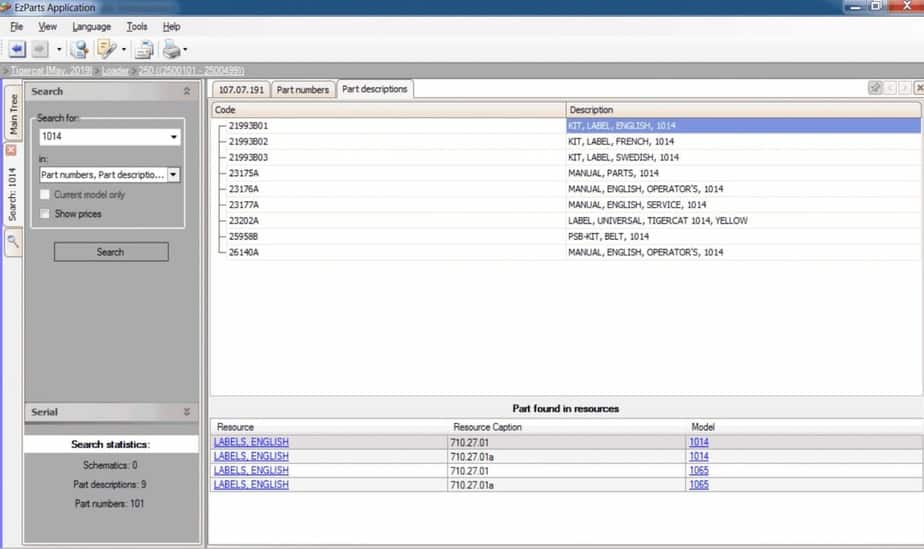The image size is (924, 549).
Task: Click the order list documents icon
Action: click(x=144, y=49)
